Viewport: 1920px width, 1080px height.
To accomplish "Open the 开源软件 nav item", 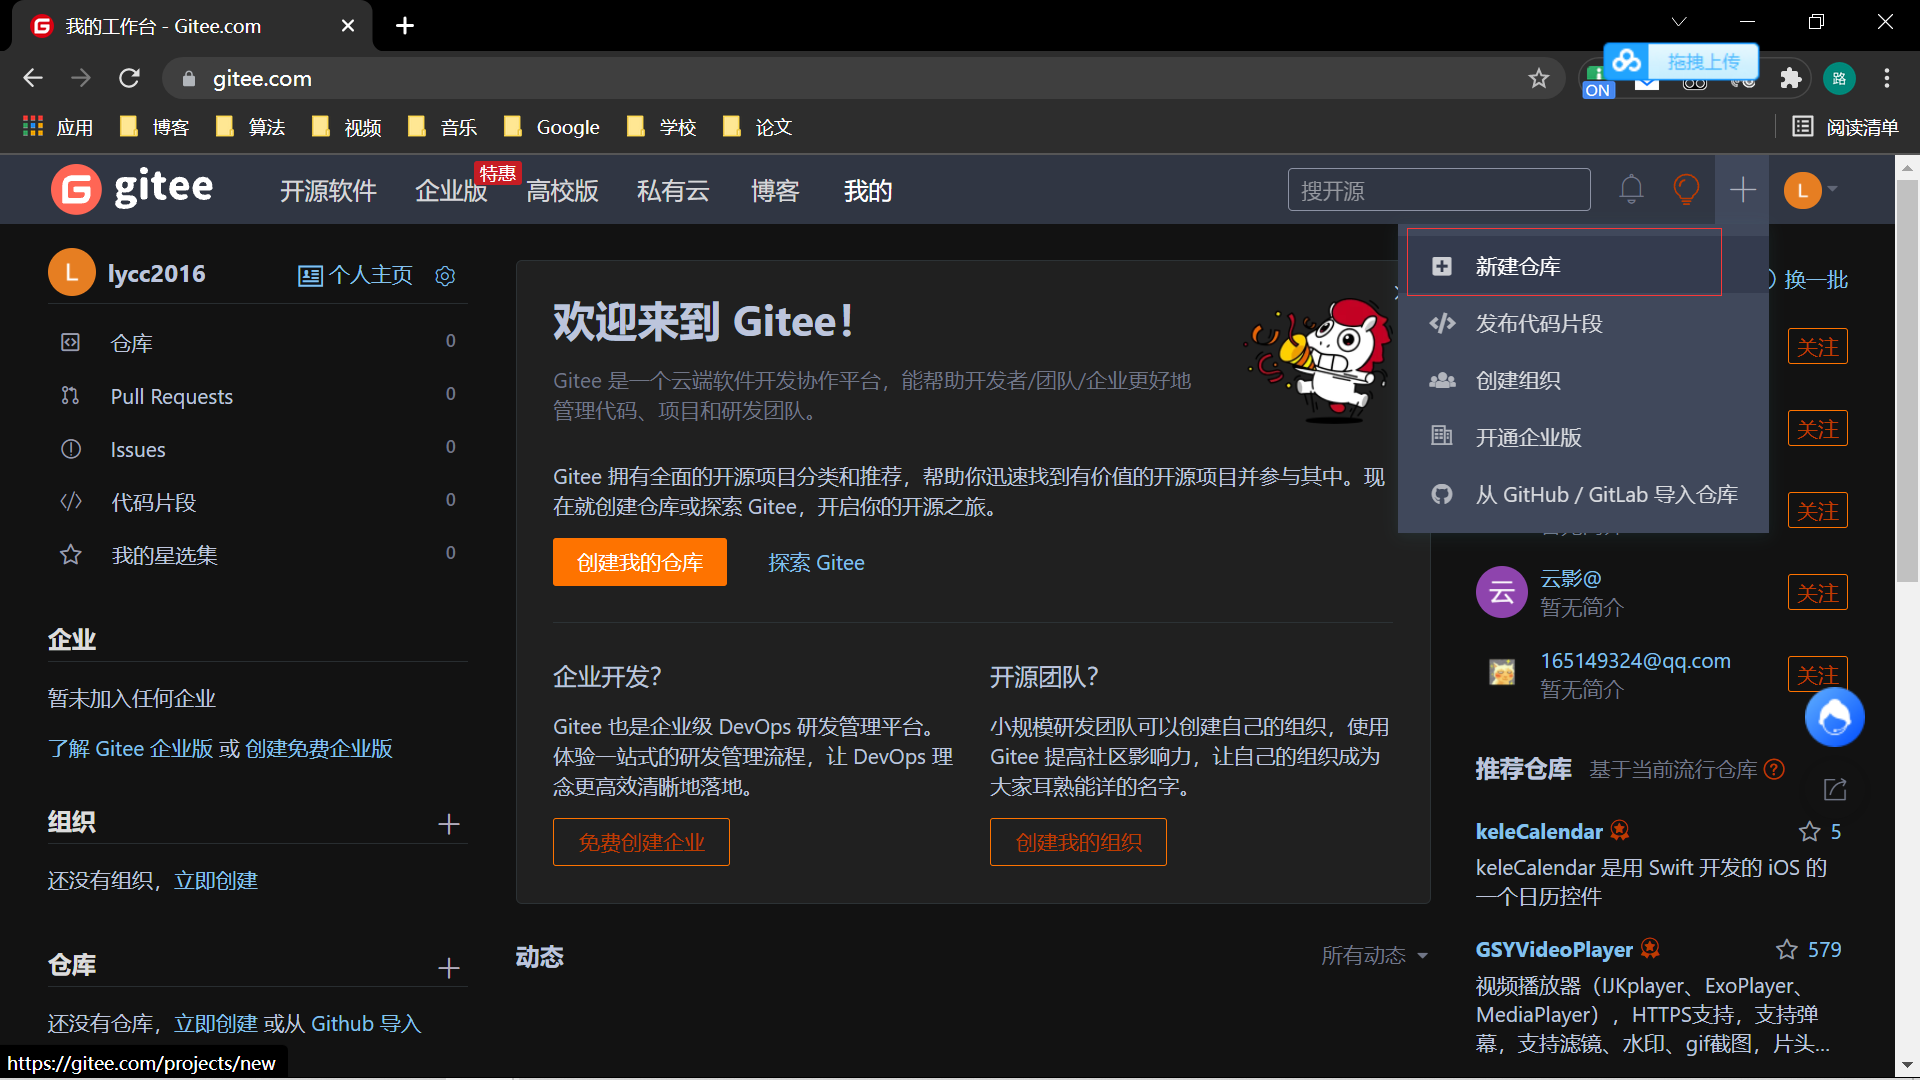I will (328, 191).
